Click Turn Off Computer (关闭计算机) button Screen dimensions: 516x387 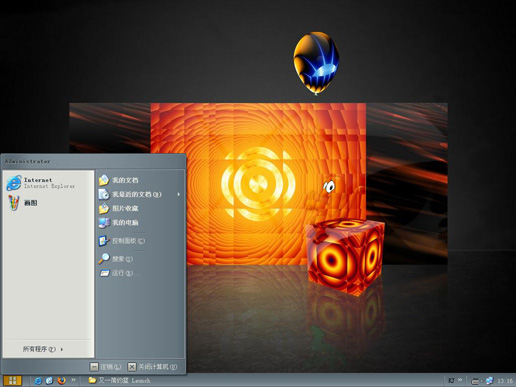pos(153,367)
